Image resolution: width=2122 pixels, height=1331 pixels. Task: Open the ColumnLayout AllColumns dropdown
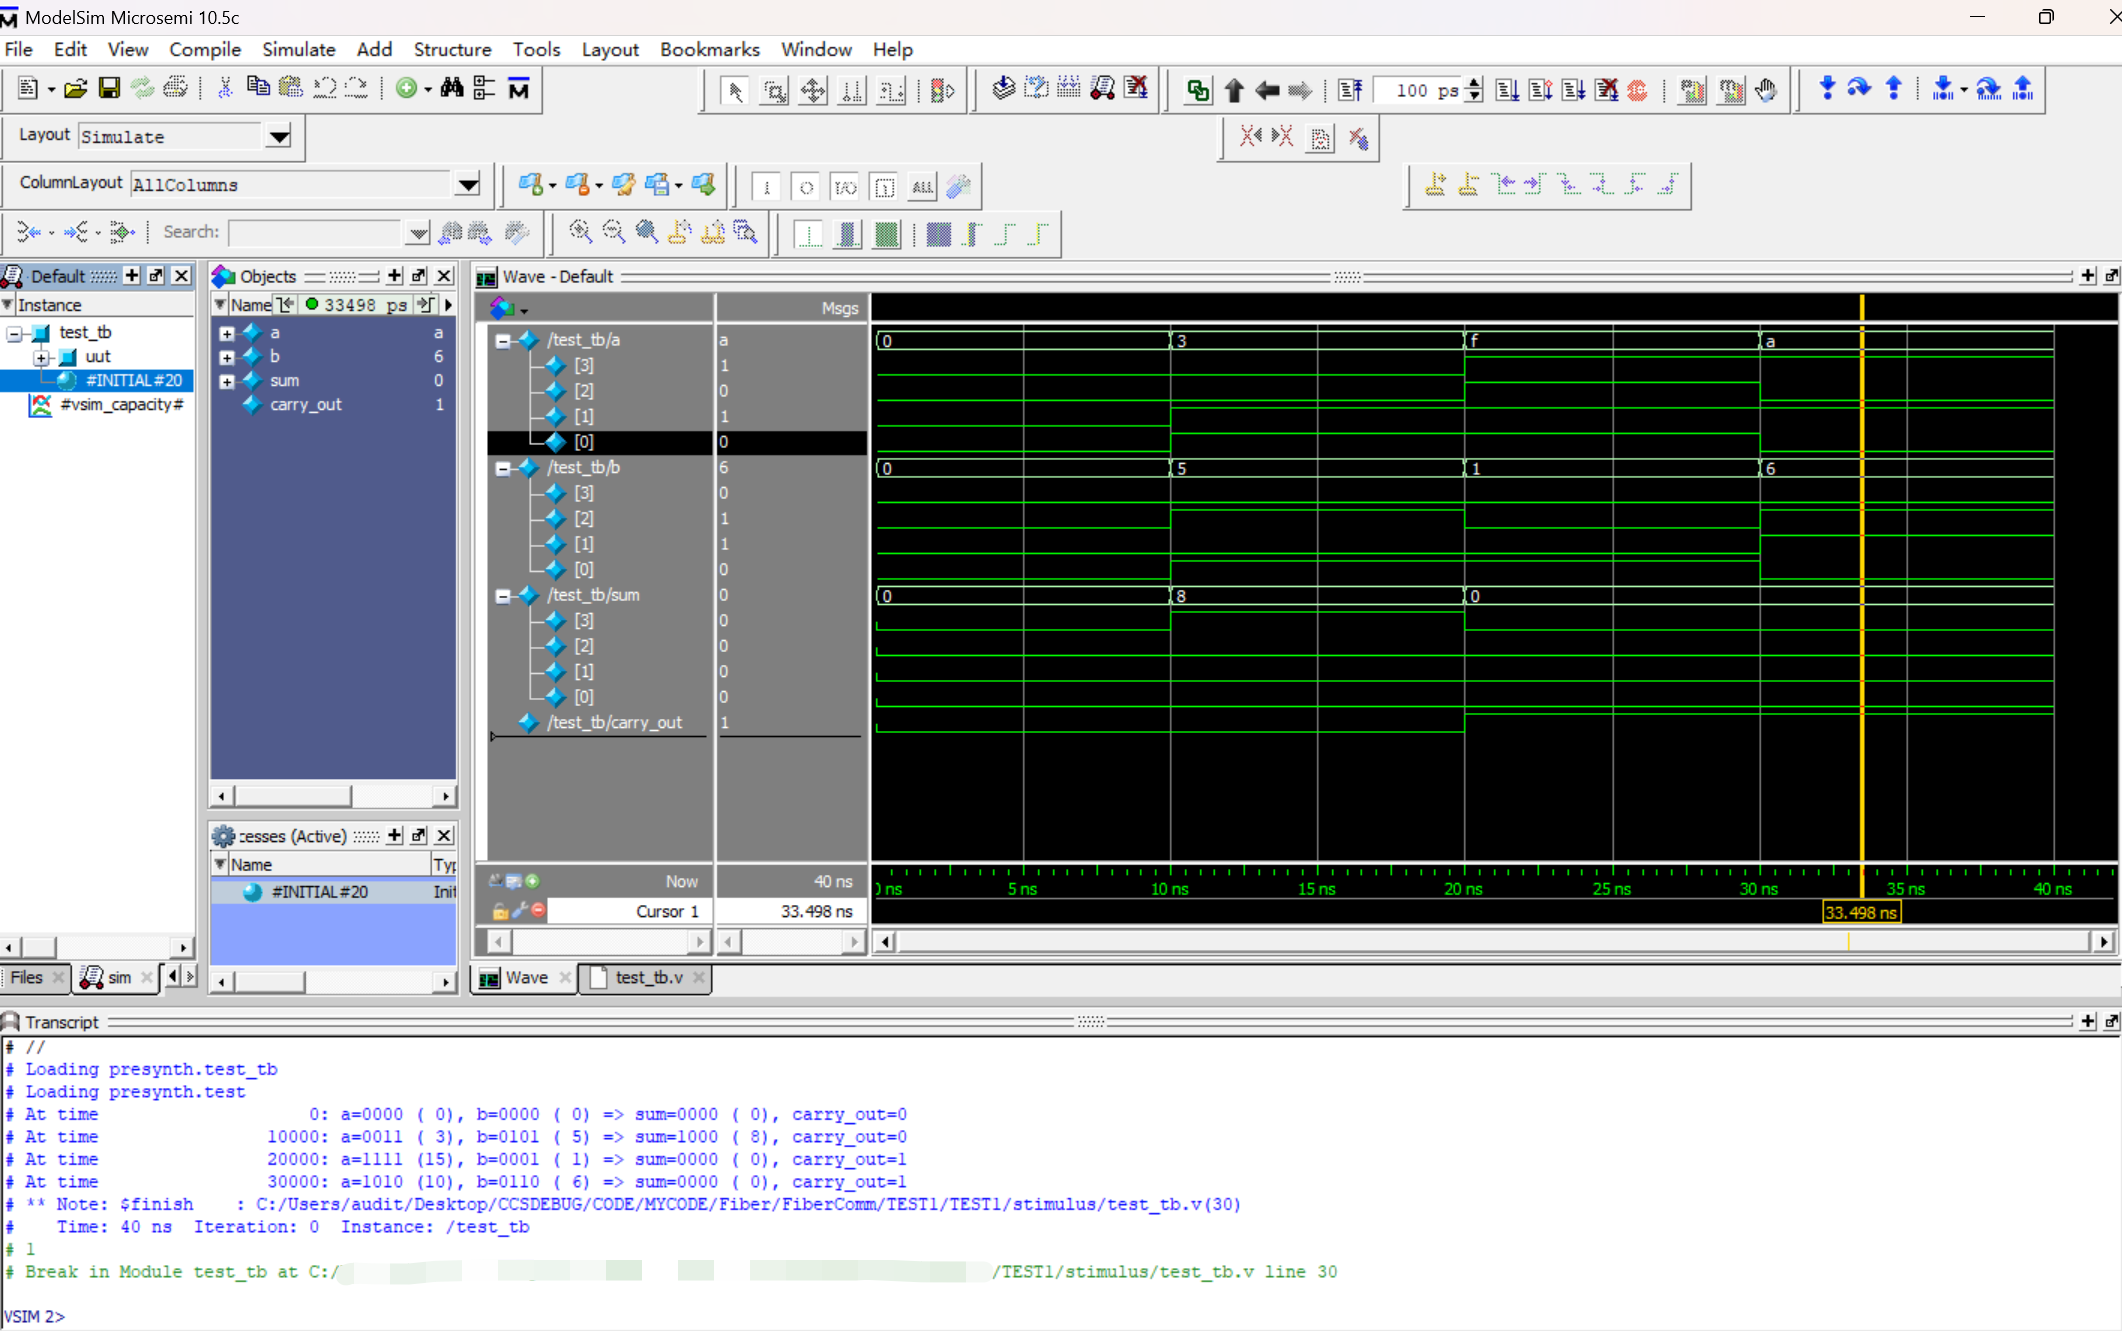pyautogui.click(x=467, y=184)
